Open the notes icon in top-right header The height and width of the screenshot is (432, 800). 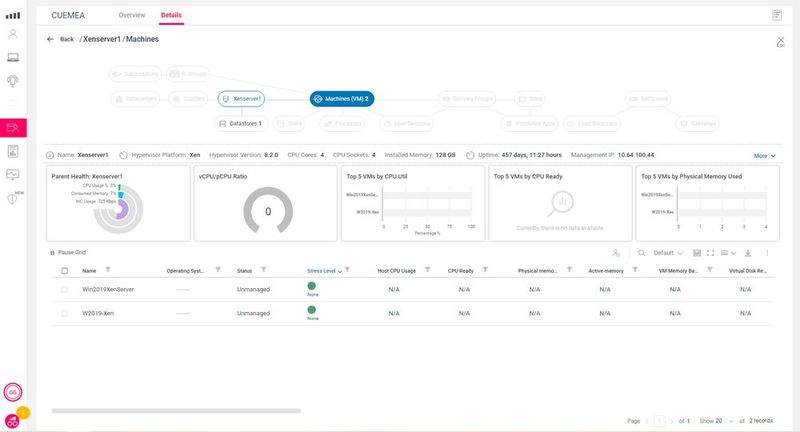tap(777, 15)
